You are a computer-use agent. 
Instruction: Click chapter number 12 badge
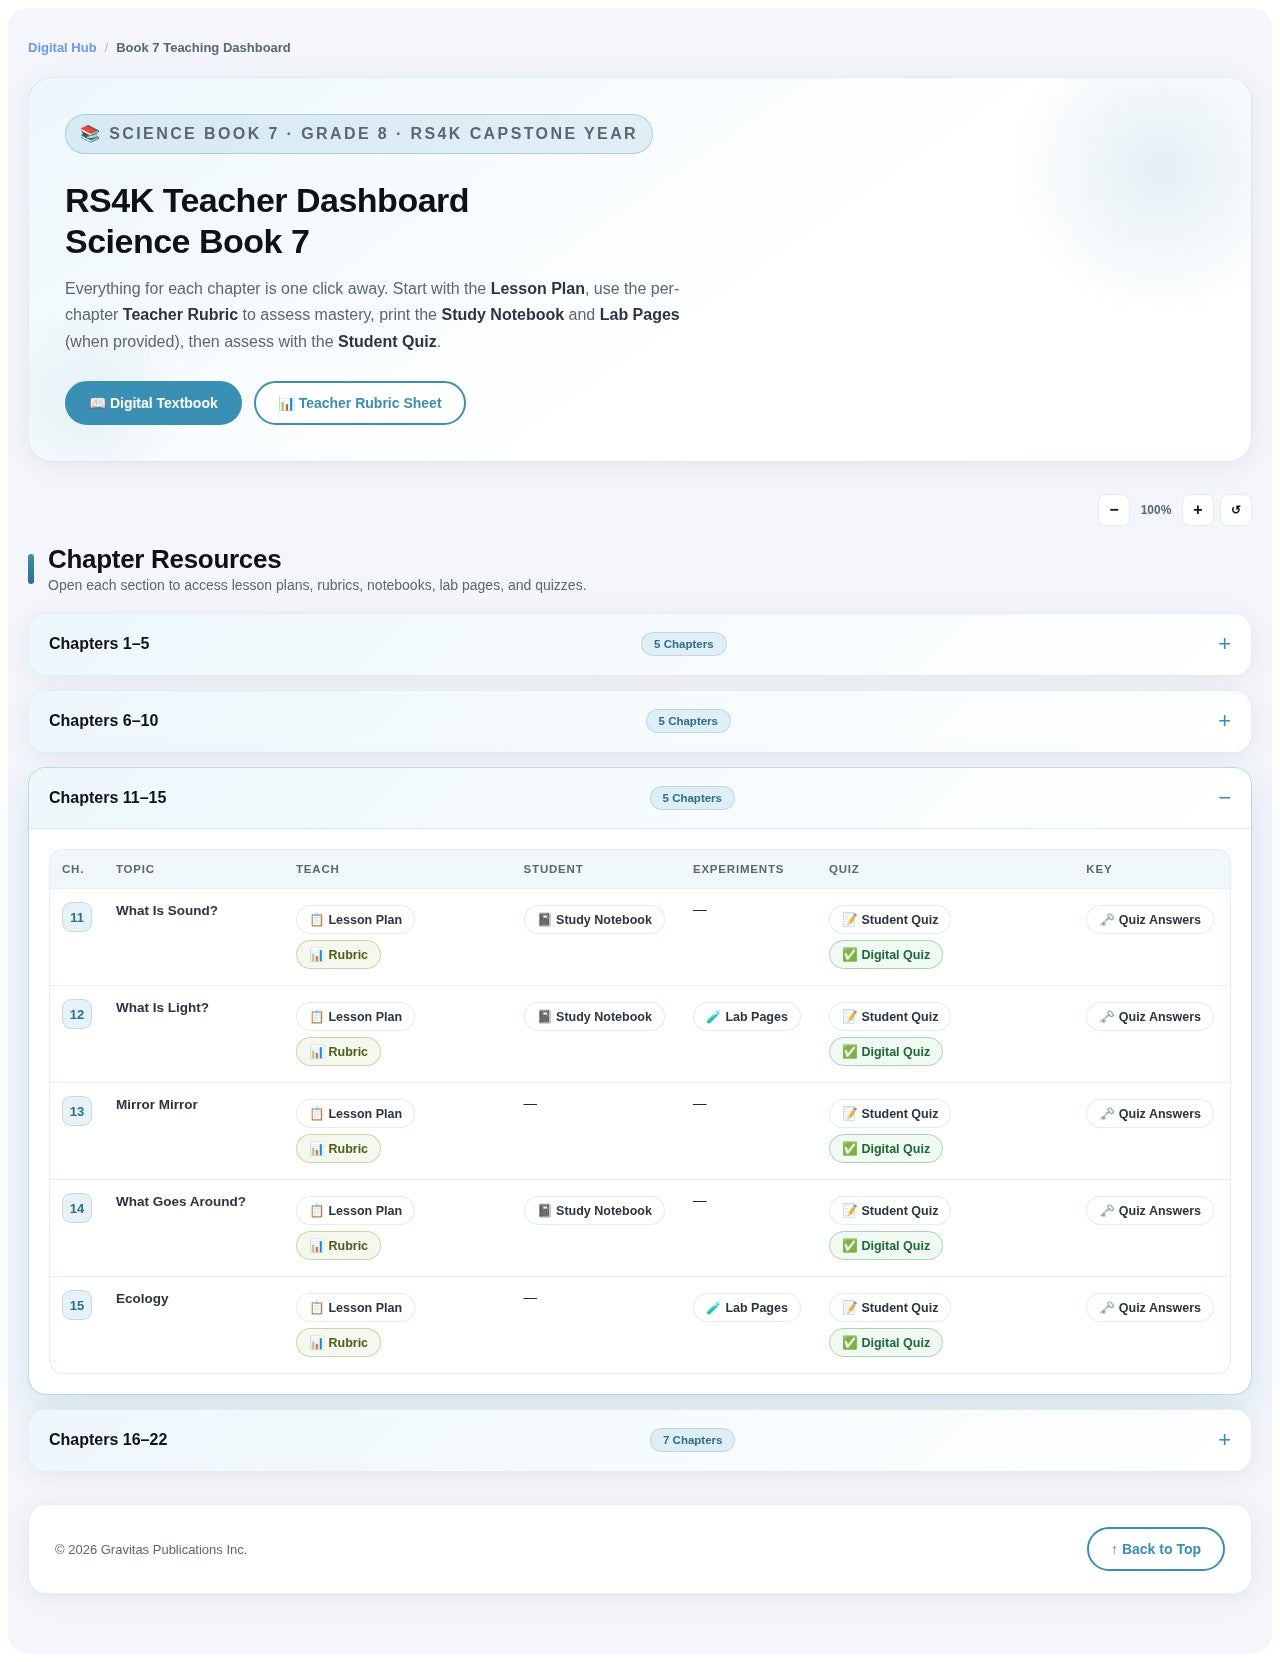tap(77, 1014)
